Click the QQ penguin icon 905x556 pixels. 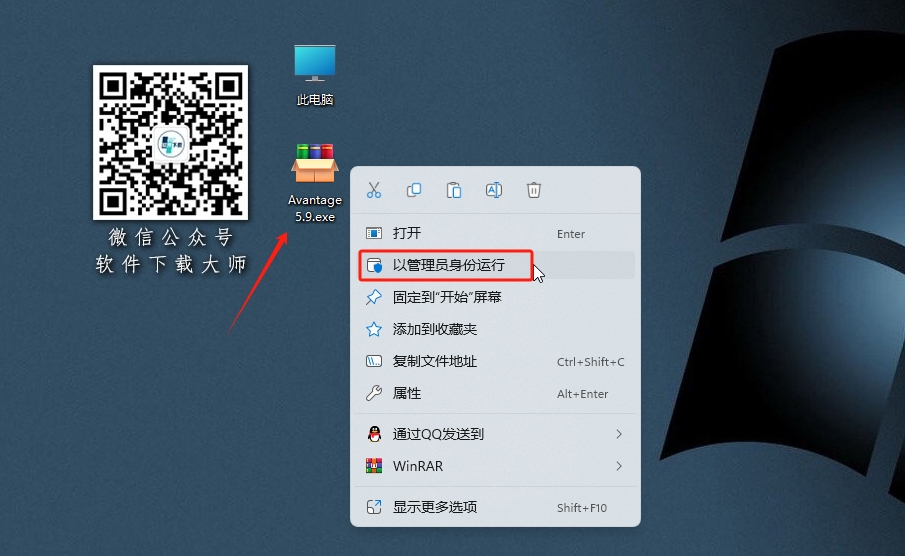[374, 434]
